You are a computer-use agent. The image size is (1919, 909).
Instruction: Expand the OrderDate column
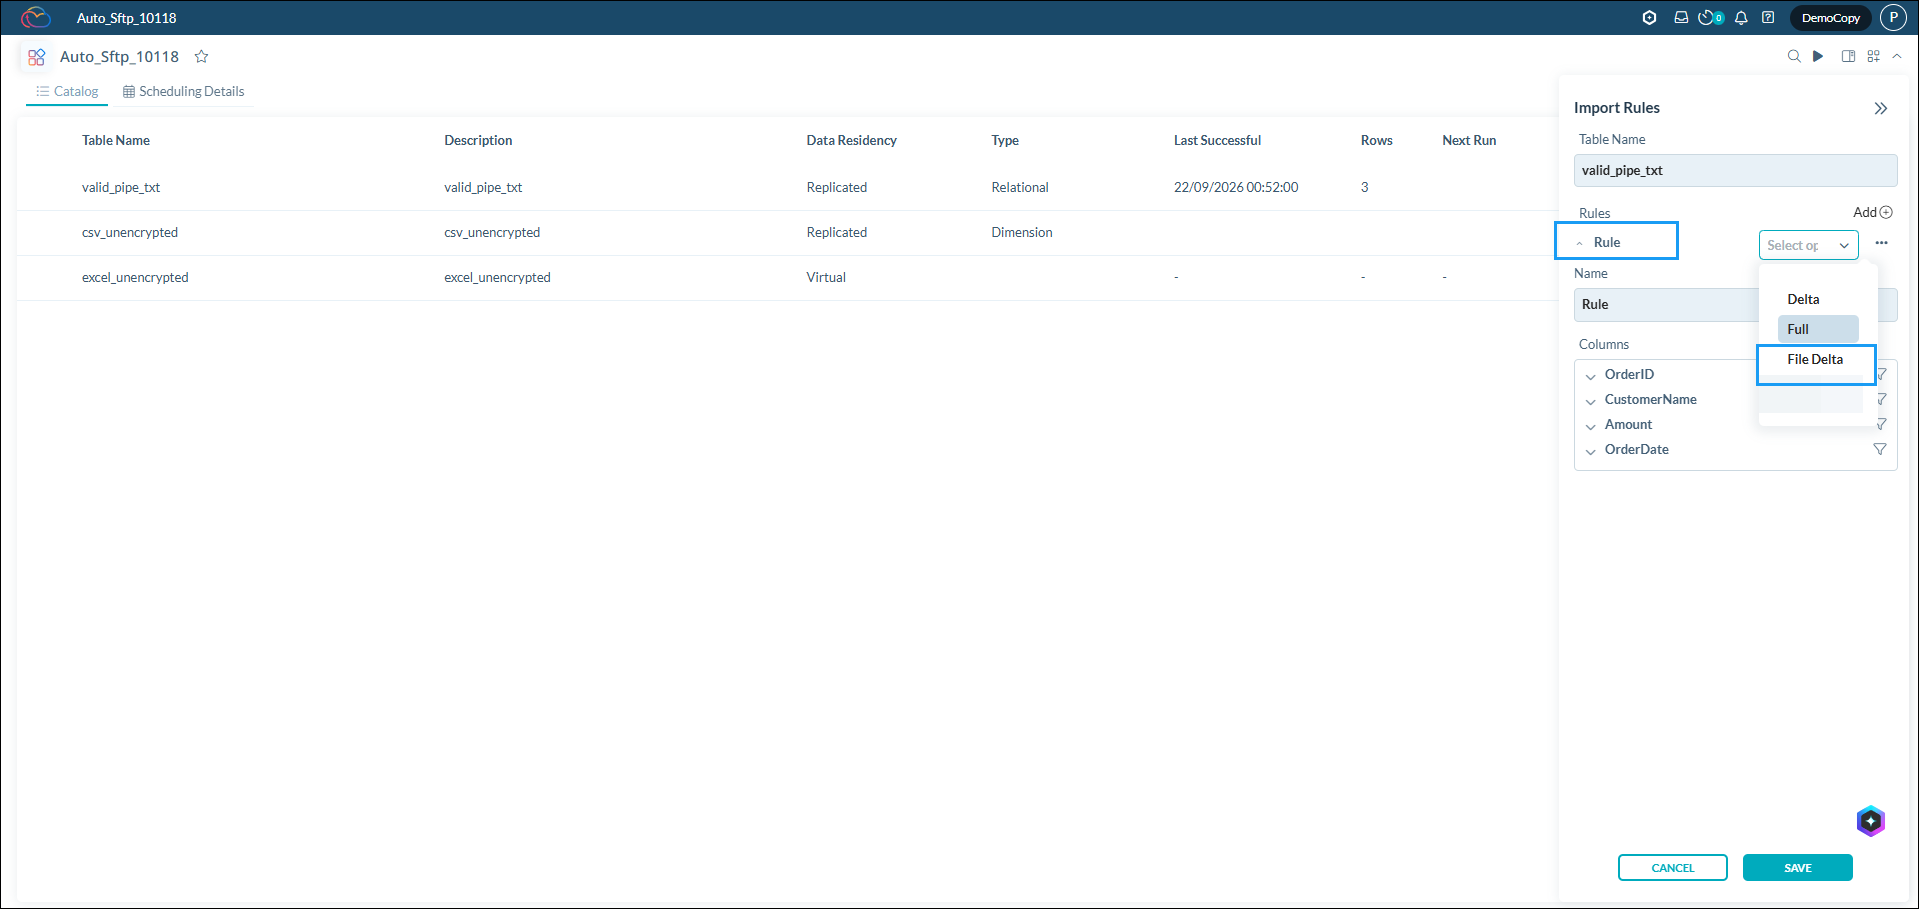pyautogui.click(x=1590, y=451)
